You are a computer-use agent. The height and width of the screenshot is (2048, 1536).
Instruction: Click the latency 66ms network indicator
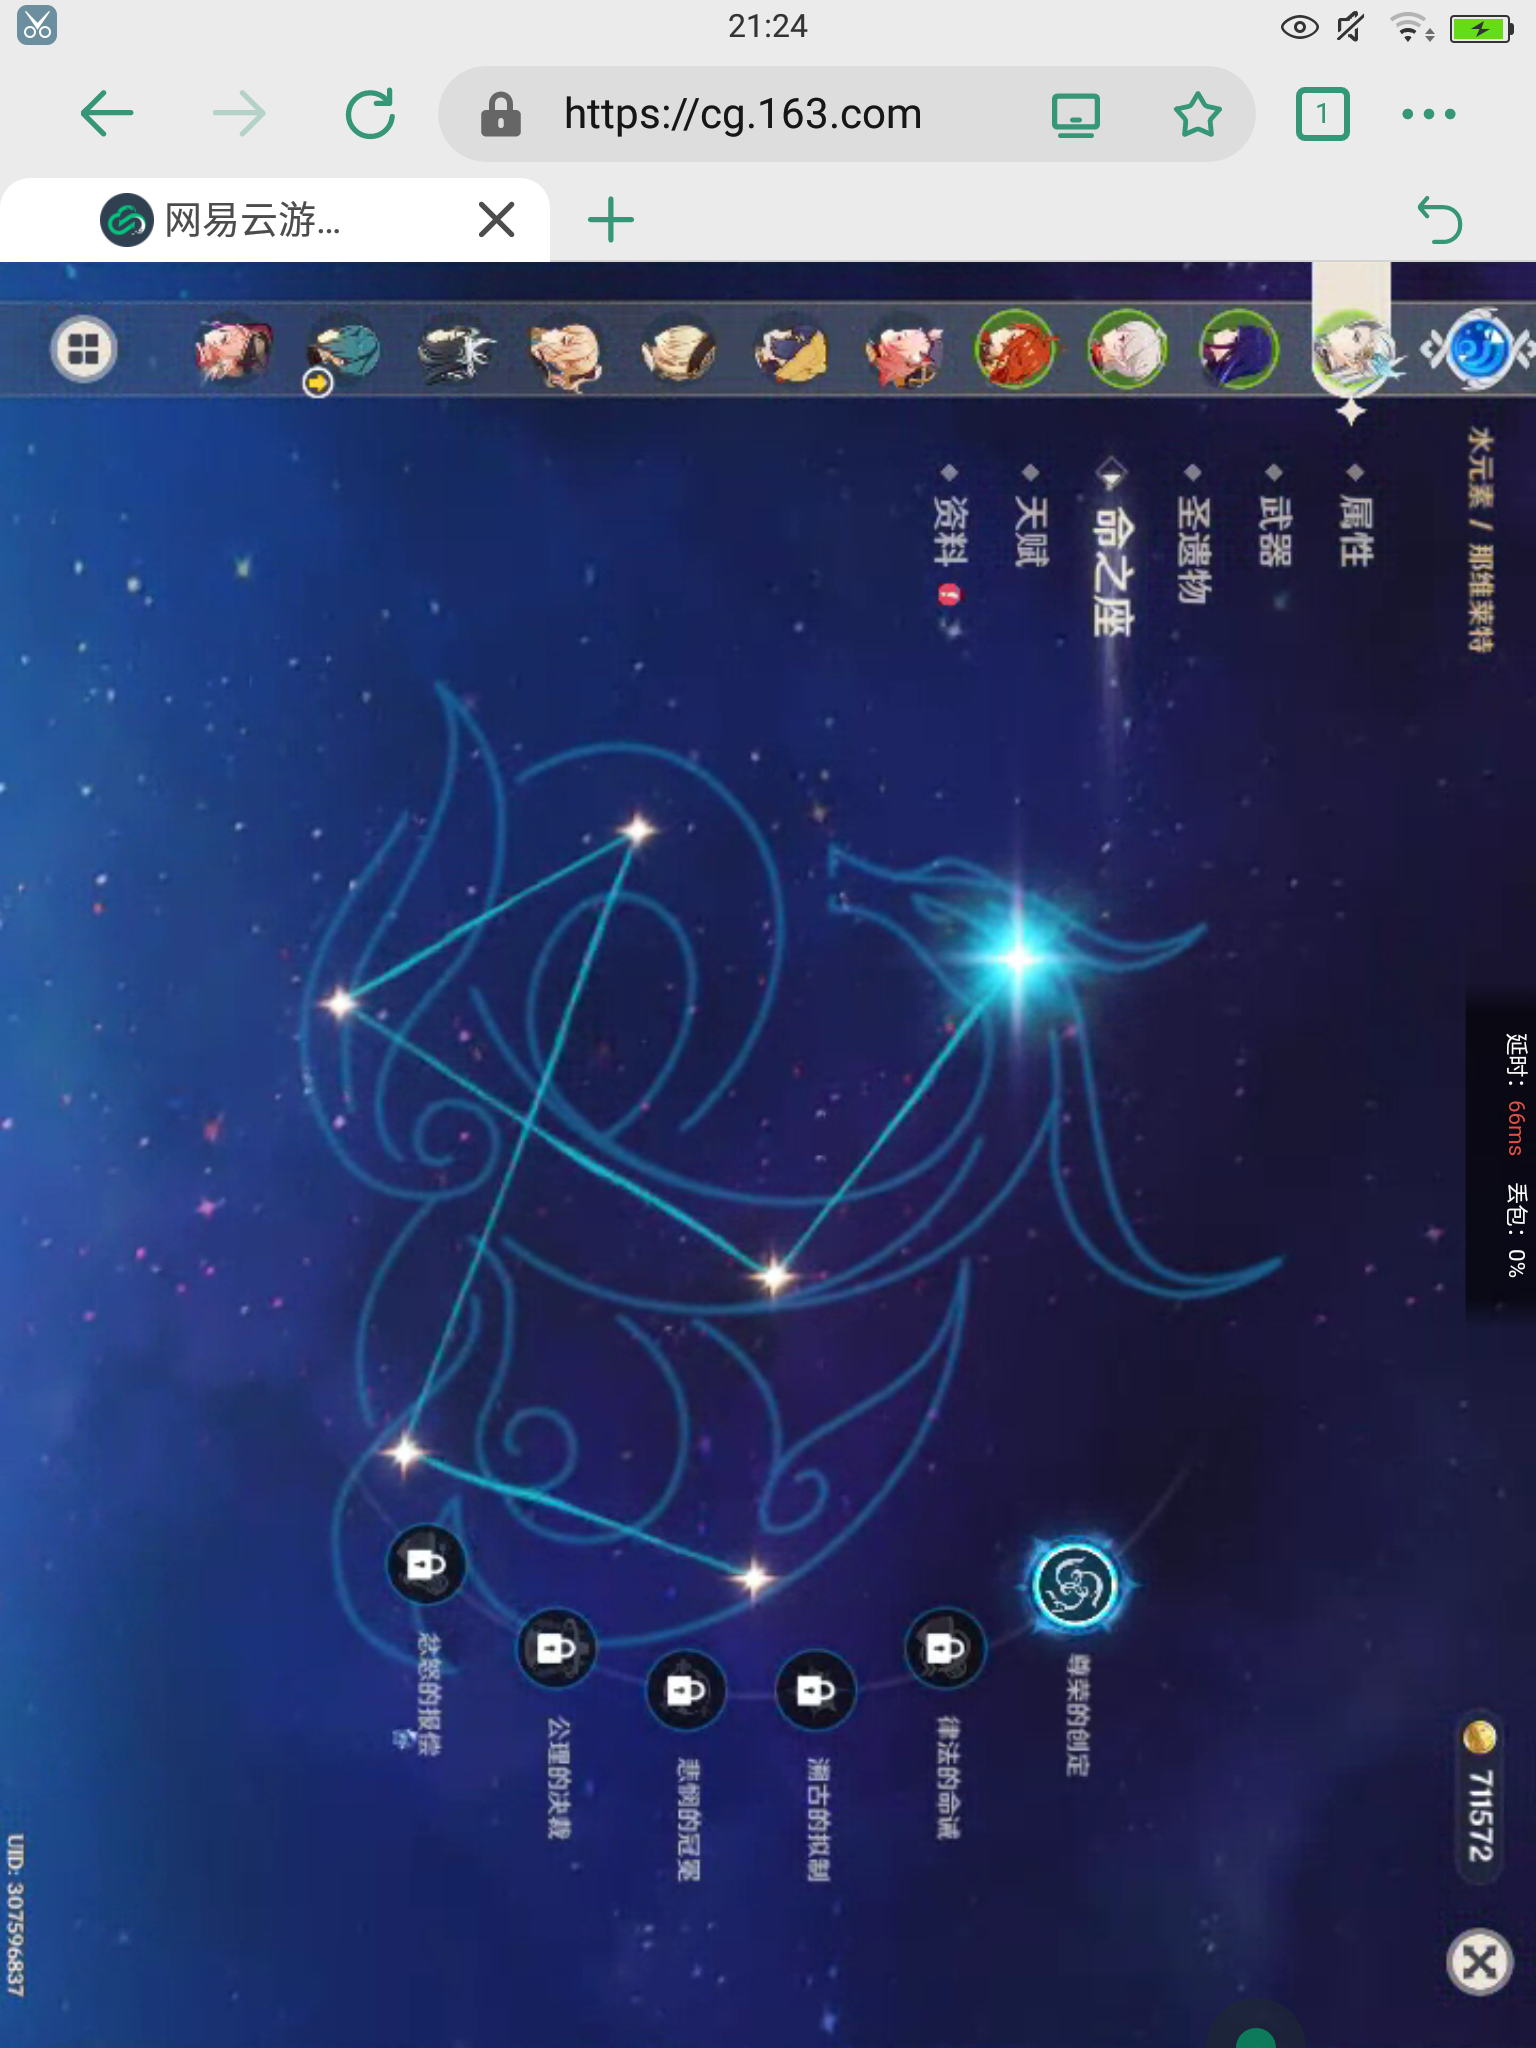[1516, 1095]
